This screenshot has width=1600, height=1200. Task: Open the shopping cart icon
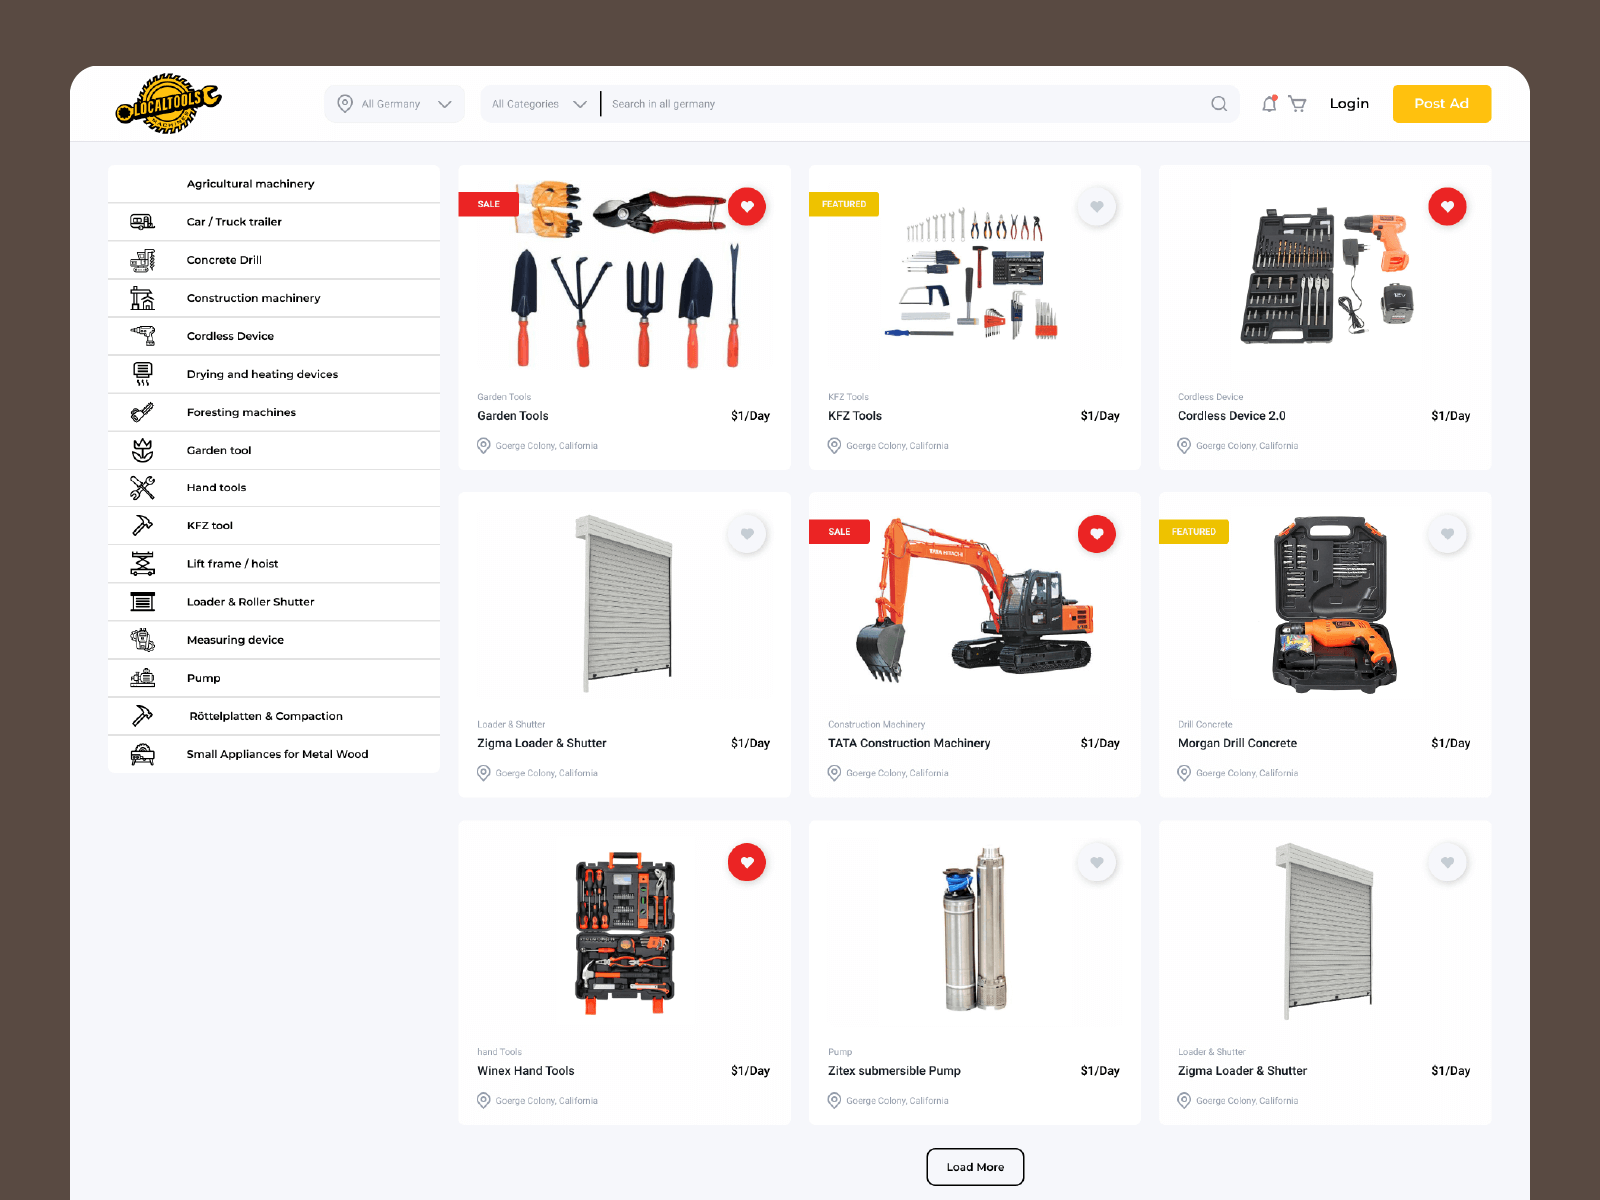coord(1297,103)
